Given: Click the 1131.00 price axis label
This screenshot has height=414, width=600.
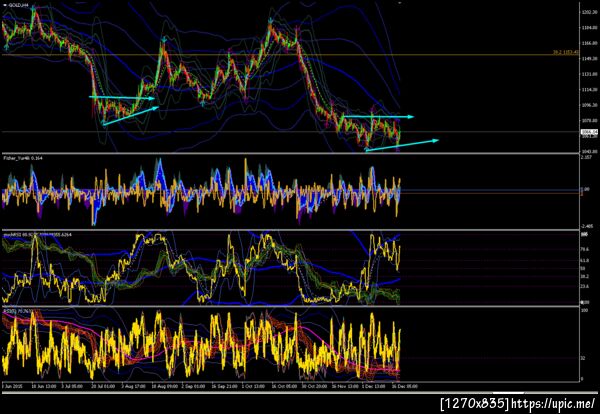Looking at the screenshot, I should [589, 74].
